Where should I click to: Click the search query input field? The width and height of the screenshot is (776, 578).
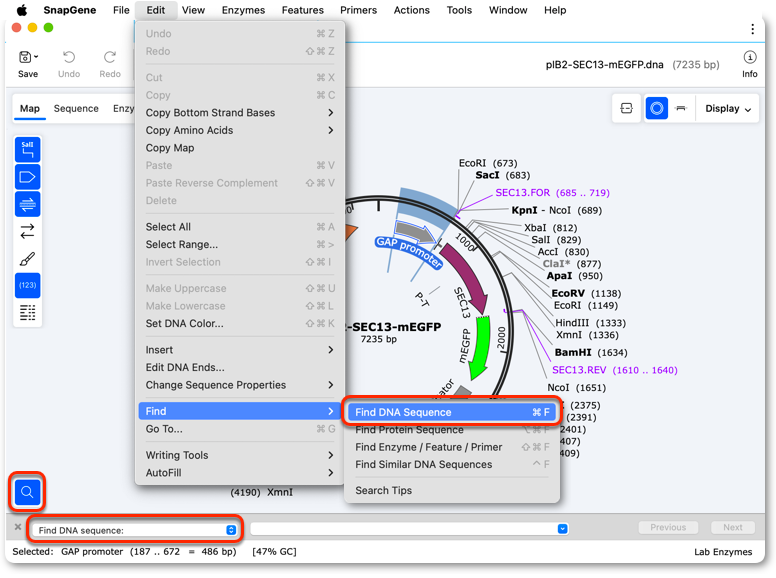(404, 529)
